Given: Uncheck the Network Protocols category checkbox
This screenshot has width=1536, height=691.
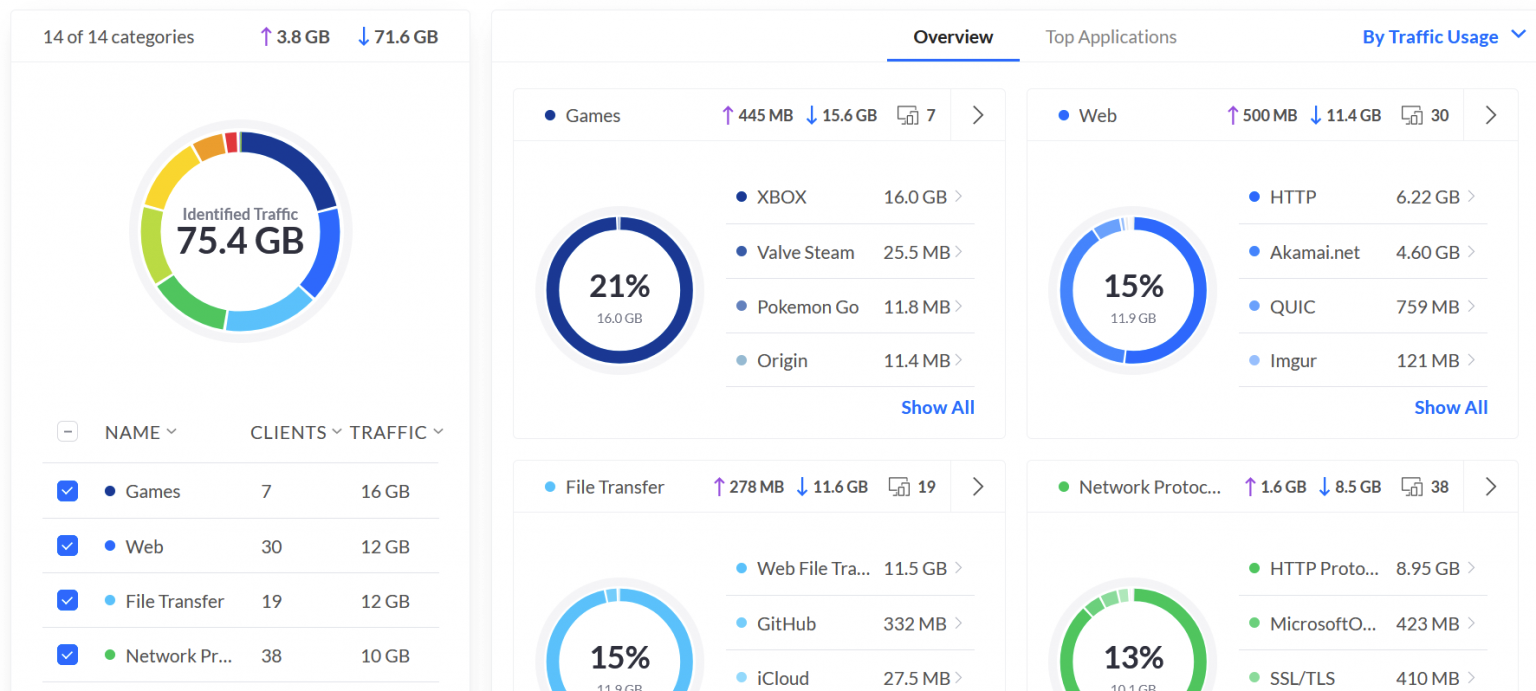Looking at the screenshot, I should pyautogui.click(x=67, y=656).
